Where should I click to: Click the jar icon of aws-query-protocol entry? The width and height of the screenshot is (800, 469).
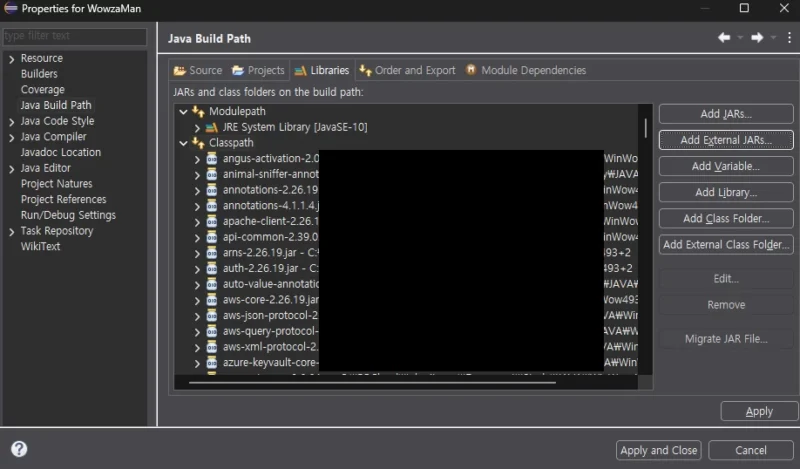[212, 332]
